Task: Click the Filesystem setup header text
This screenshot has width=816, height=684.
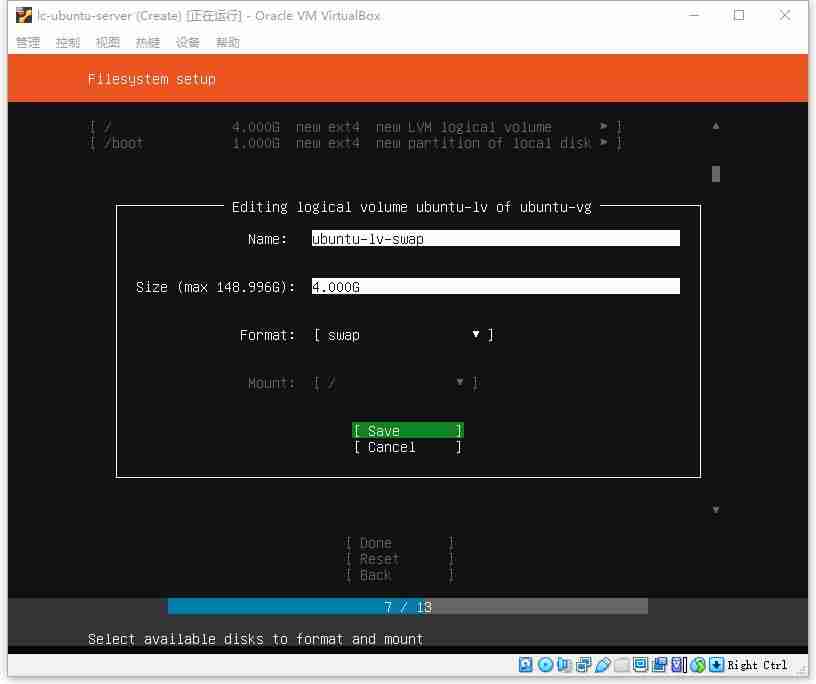Action: pos(151,79)
